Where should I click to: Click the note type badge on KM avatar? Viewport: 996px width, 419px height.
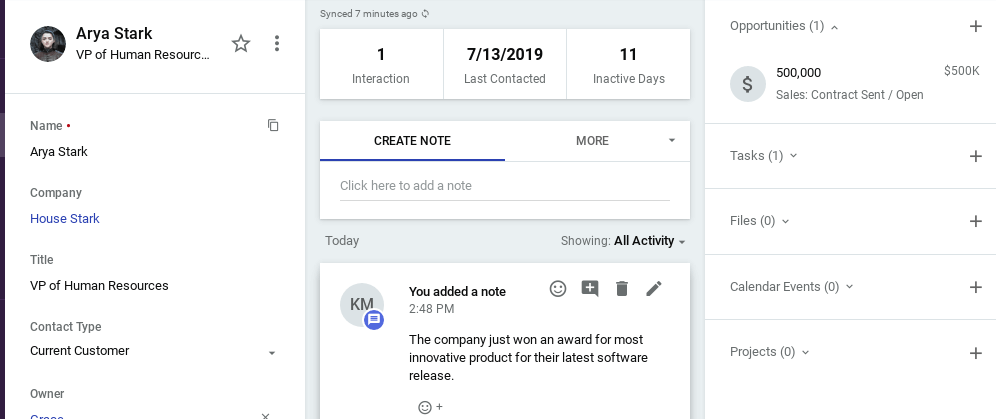pyautogui.click(x=374, y=320)
